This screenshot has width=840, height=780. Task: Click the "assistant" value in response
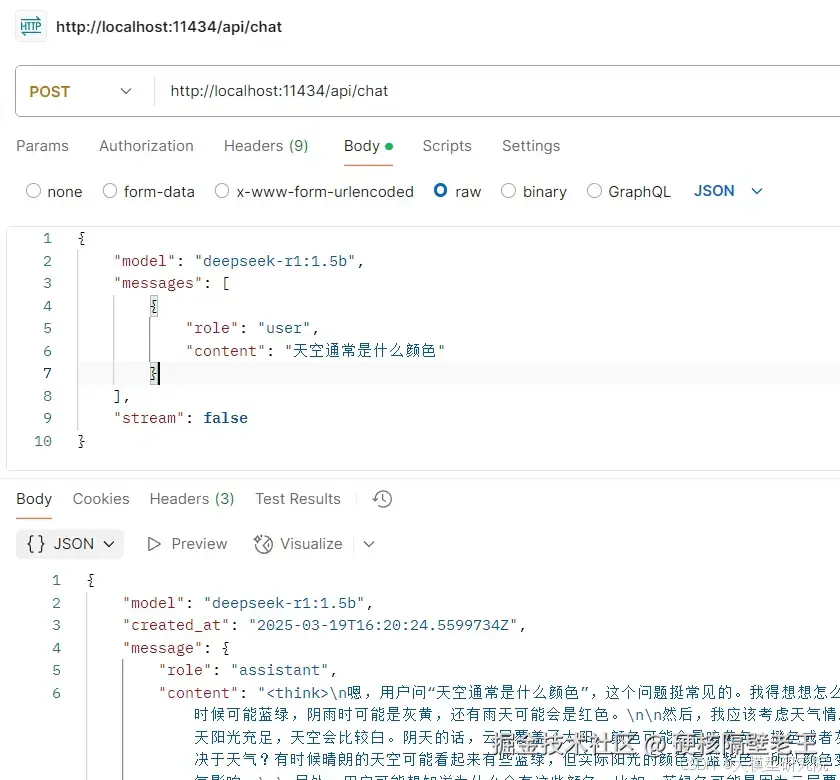click(279, 670)
